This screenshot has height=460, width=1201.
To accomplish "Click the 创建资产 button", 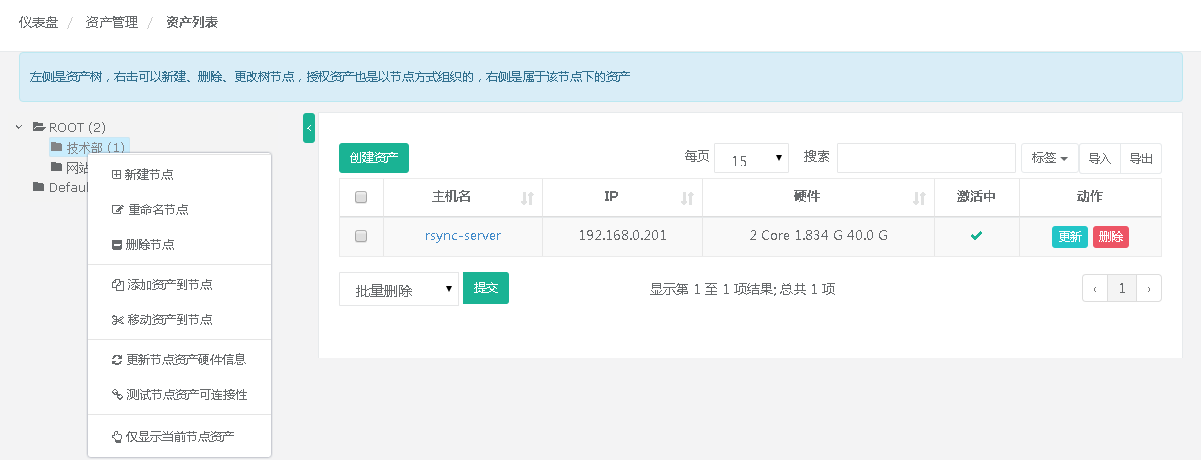I will (374, 158).
